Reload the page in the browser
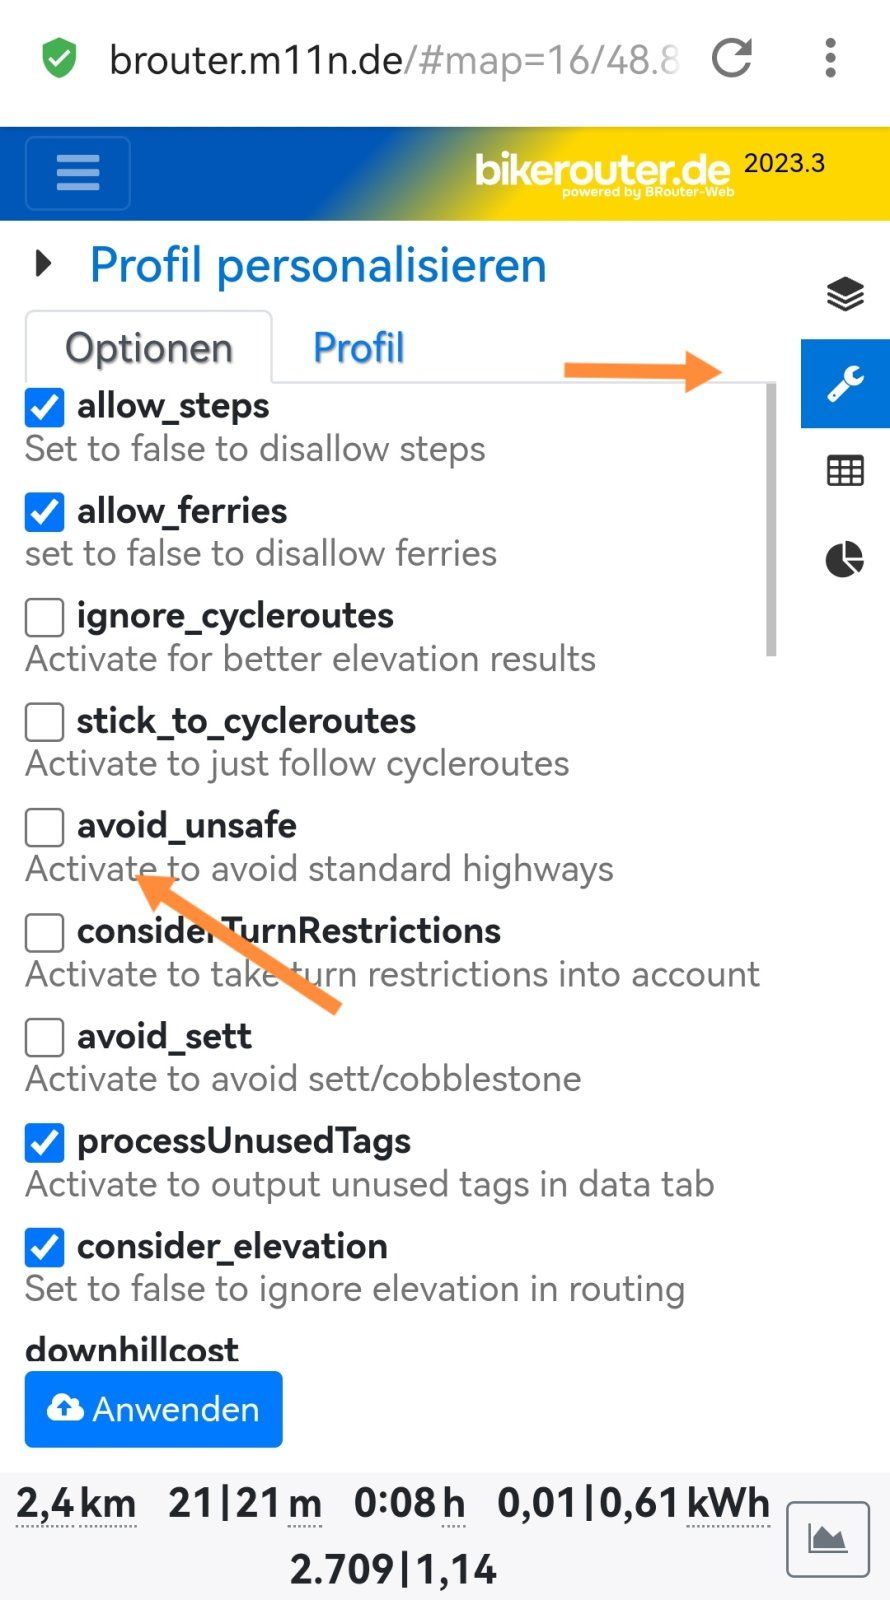The width and height of the screenshot is (890, 1600). coord(732,59)
